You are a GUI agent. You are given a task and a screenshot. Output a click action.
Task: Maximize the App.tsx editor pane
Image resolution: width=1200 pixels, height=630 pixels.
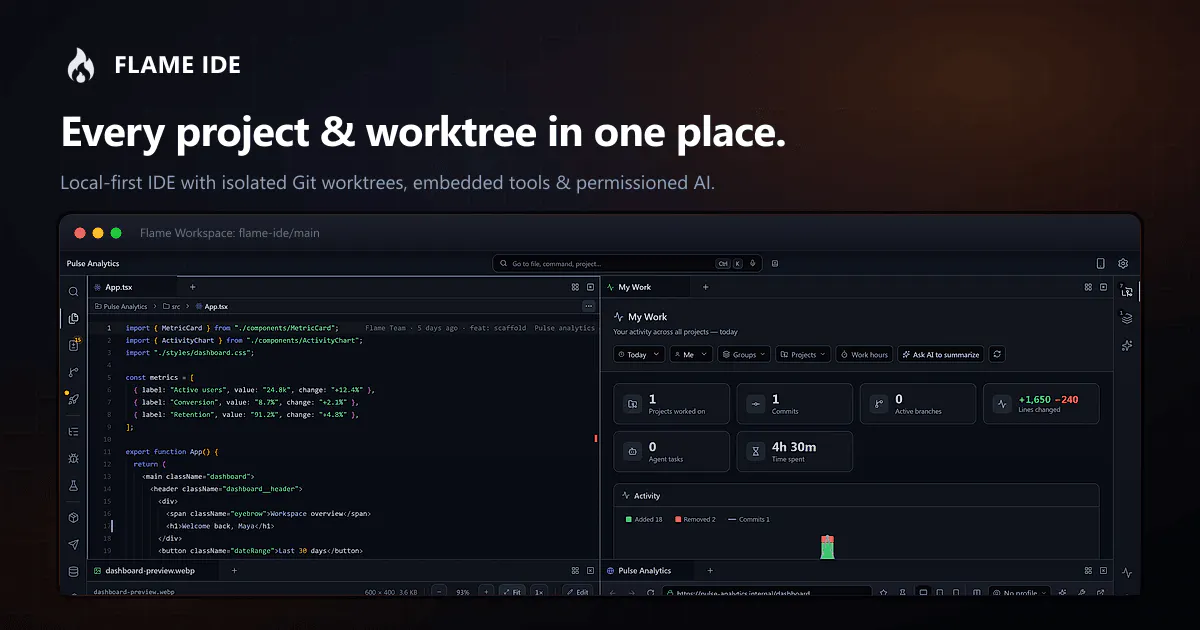(x=590, y=287)
